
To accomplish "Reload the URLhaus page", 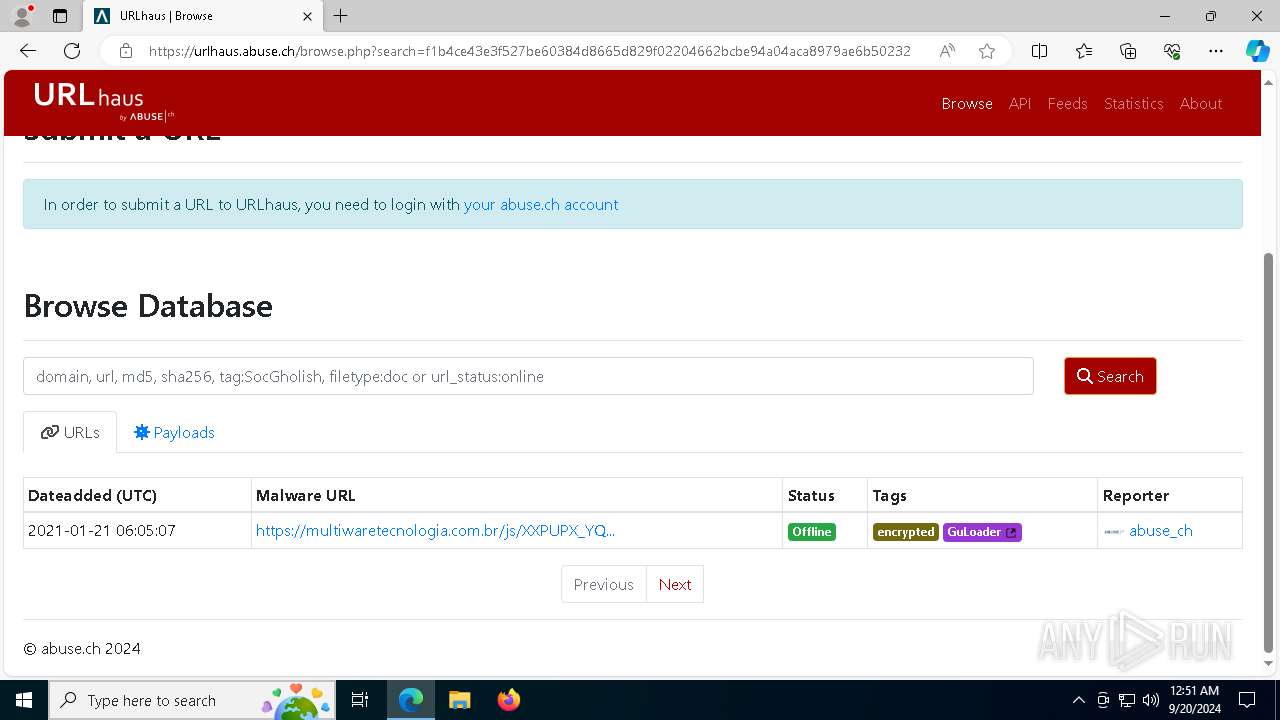I will point(72,51).
